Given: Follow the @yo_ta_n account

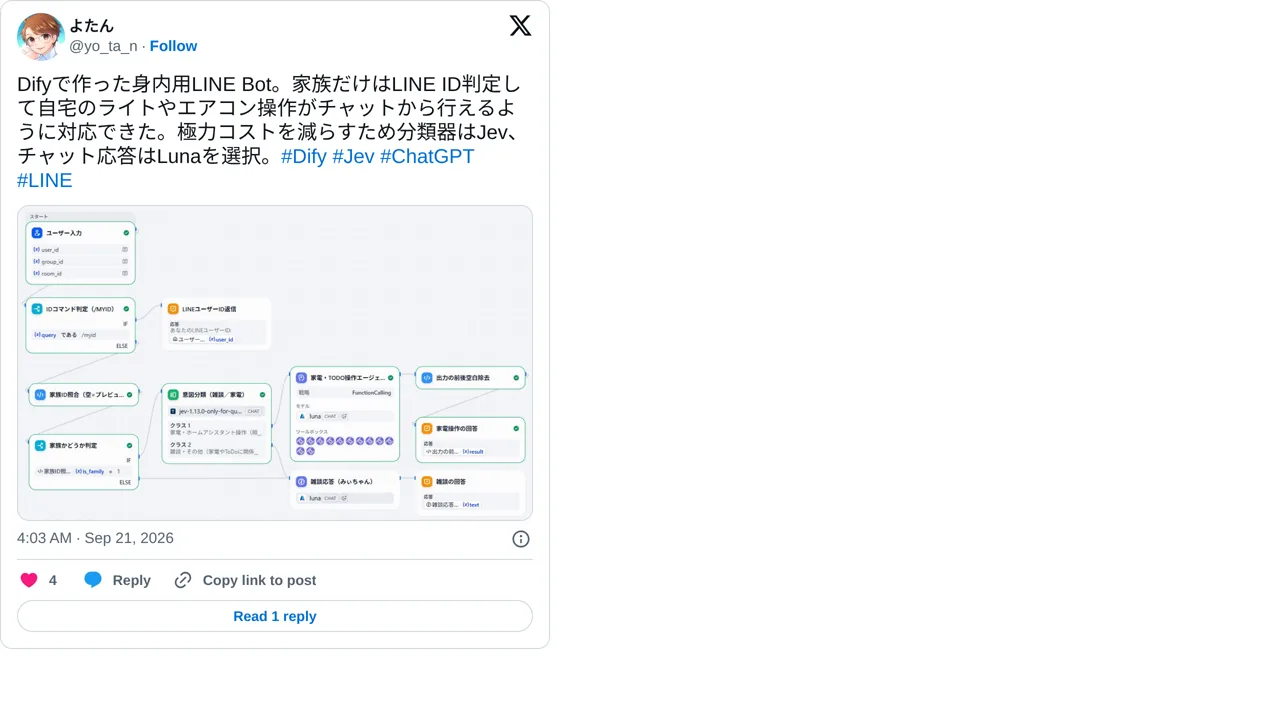Looking at the screenshot, I should (173, 46).
